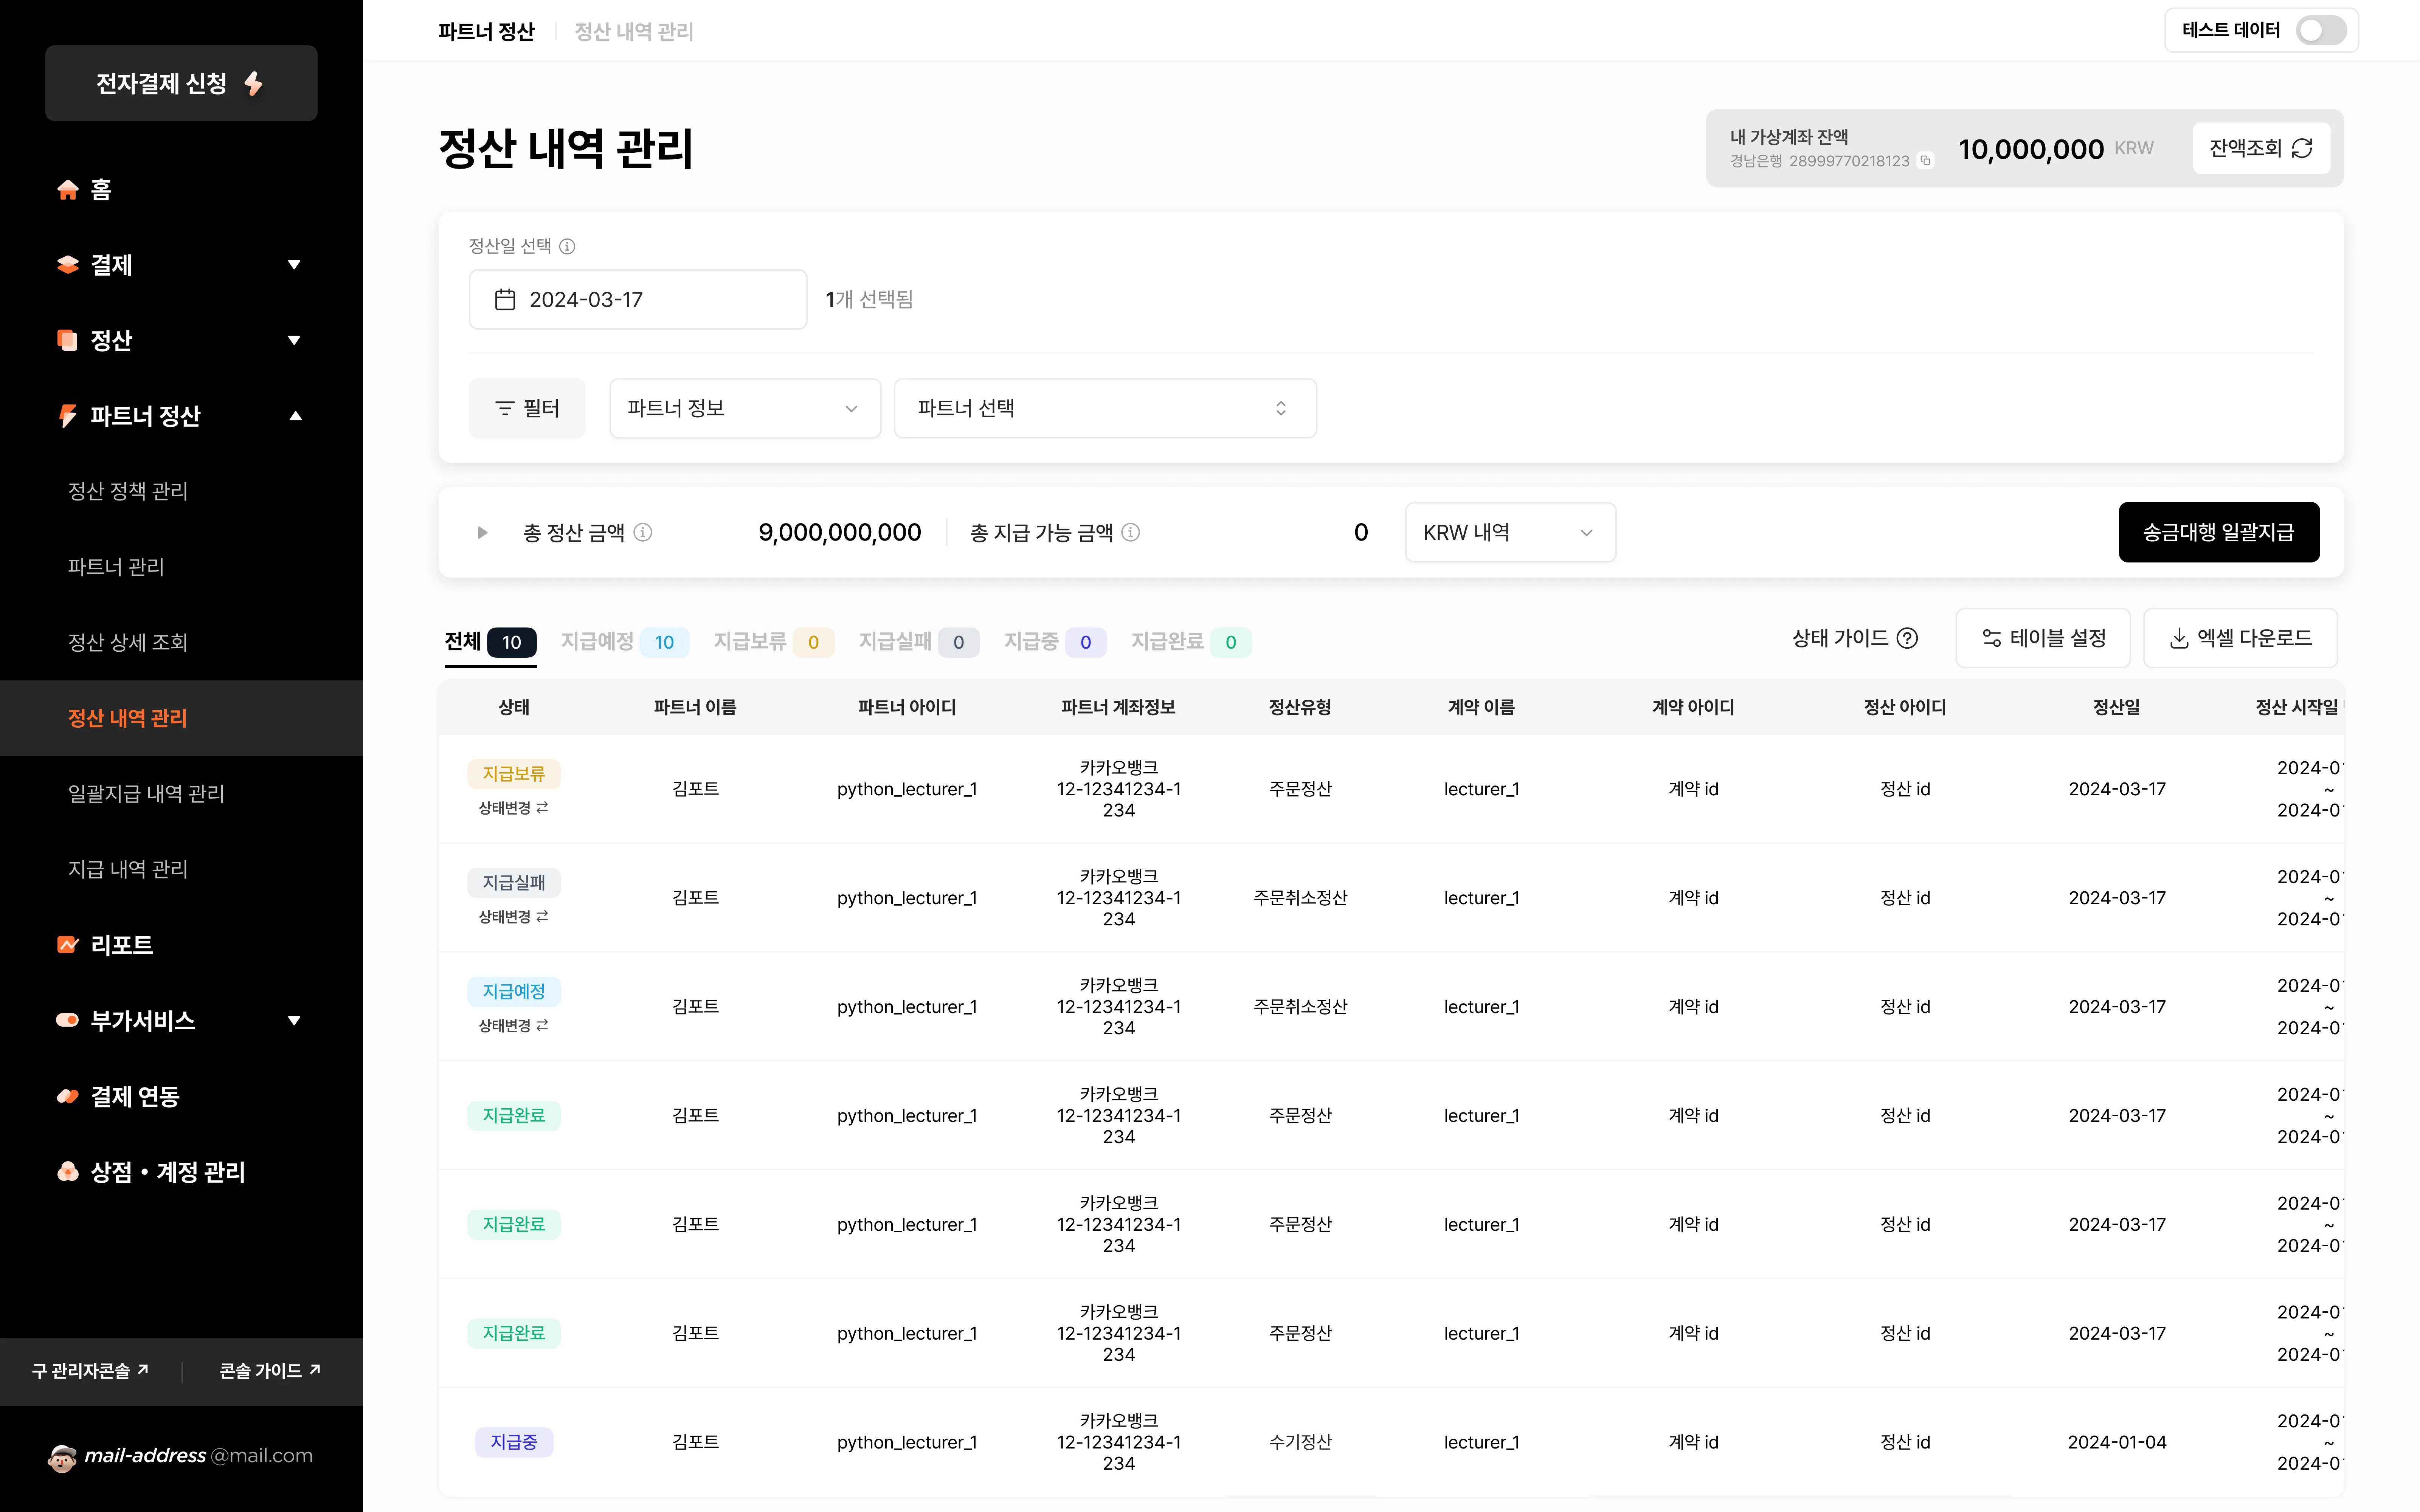Open the 콘솔 가이드 link
This screenshot has height=1512, width=2420.
point(268,1371)
